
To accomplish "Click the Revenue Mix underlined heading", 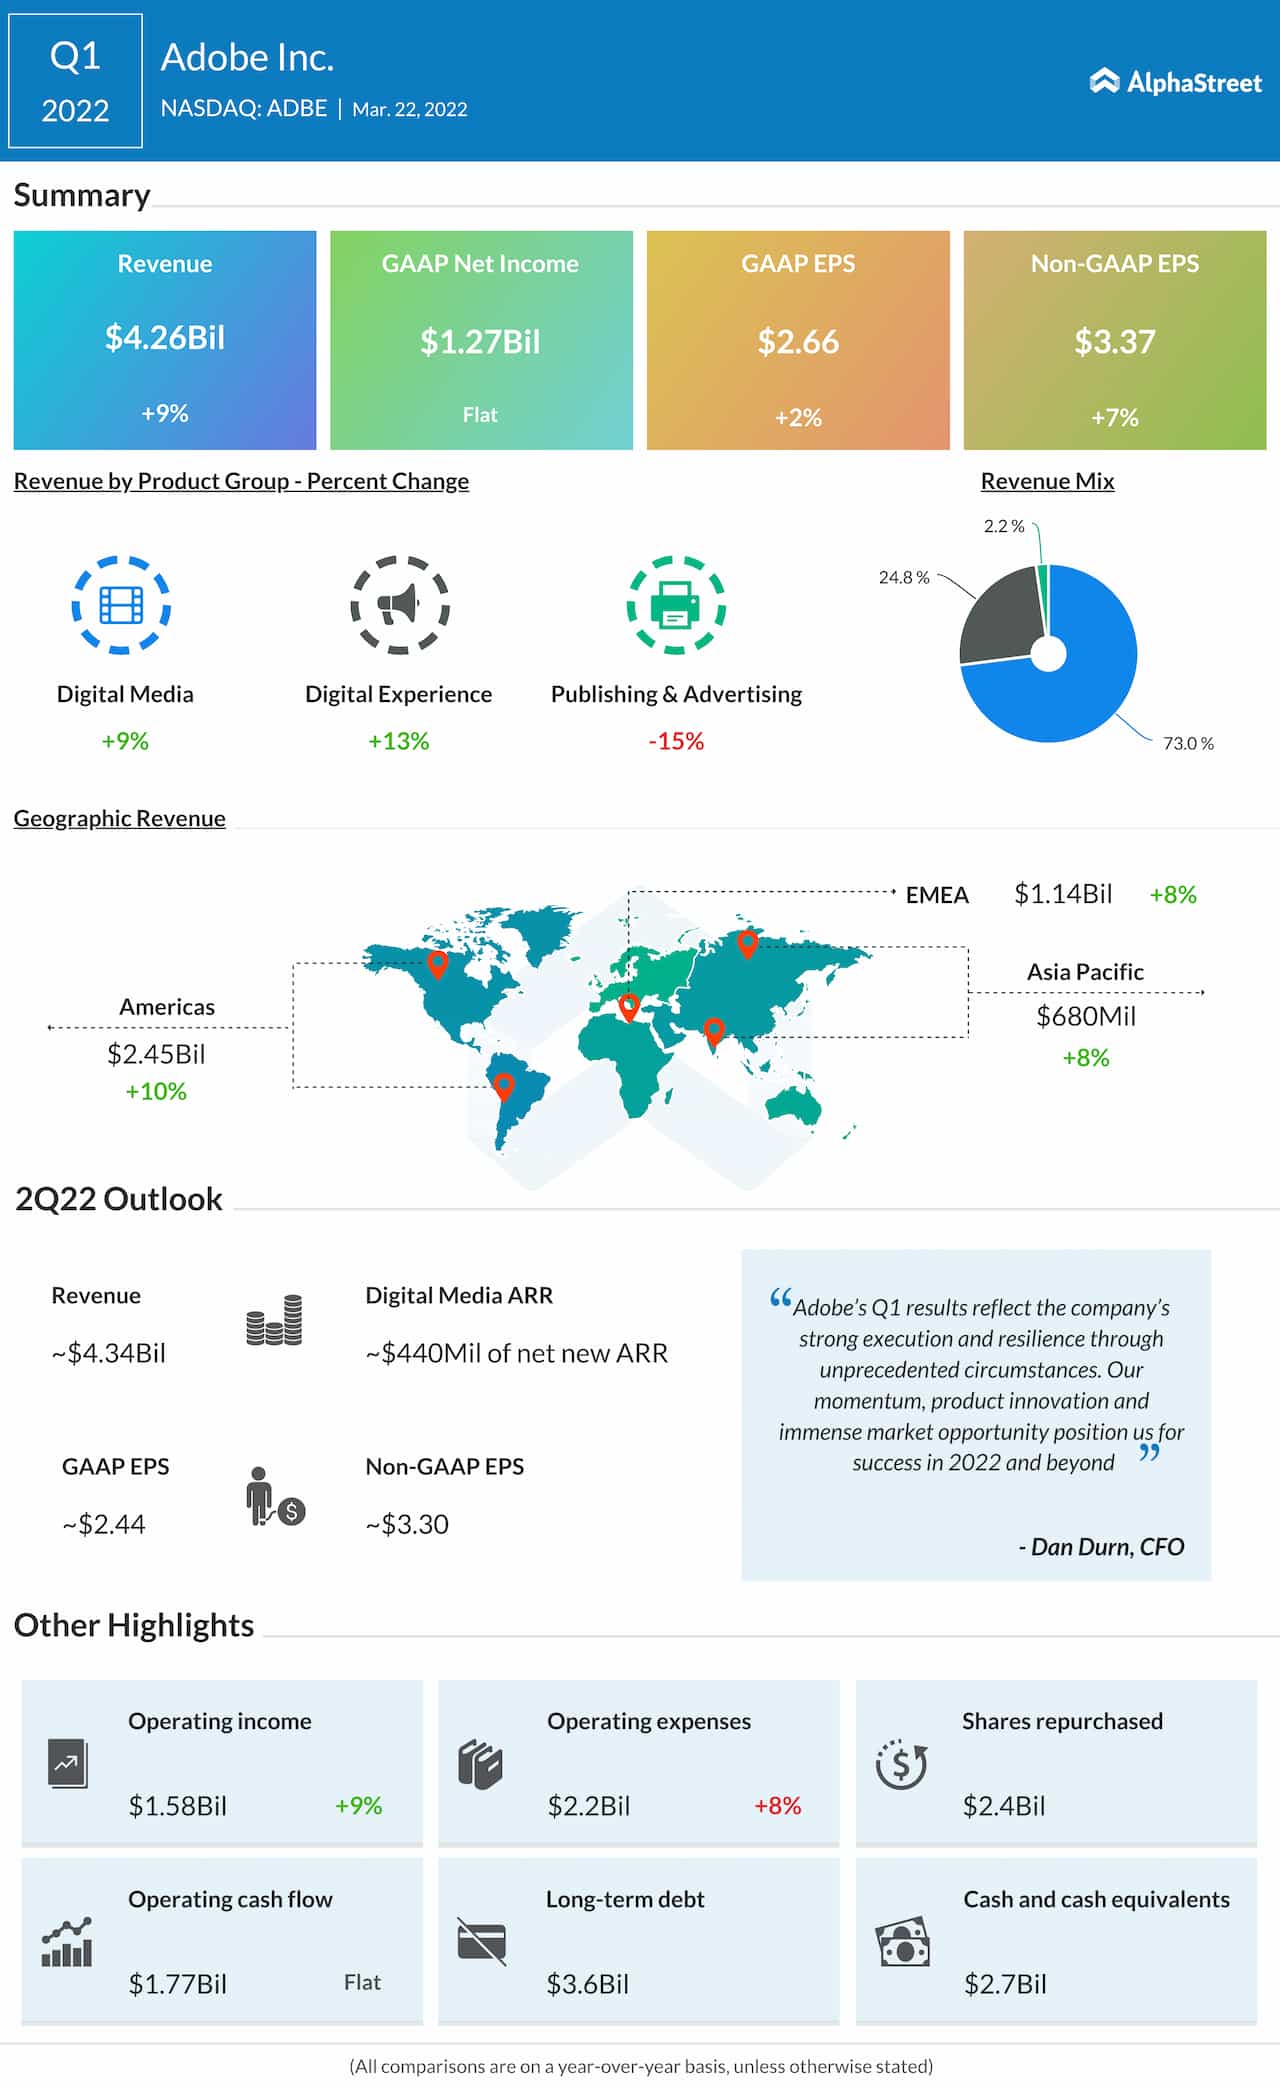I will click(1047, 481).
